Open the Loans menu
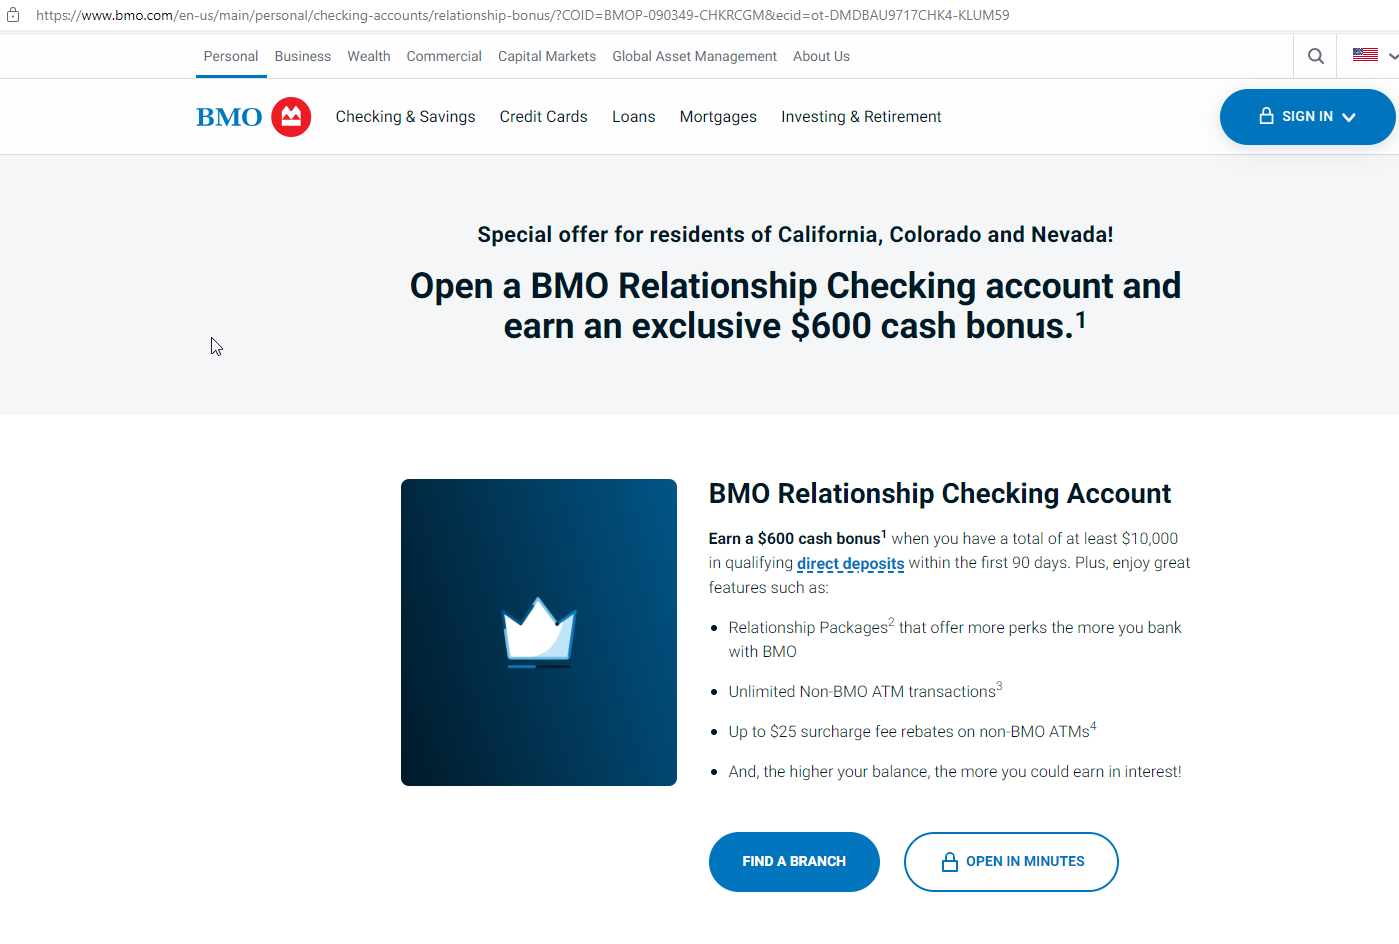This screenshot has width=1399, height=944. click(633, 117)
